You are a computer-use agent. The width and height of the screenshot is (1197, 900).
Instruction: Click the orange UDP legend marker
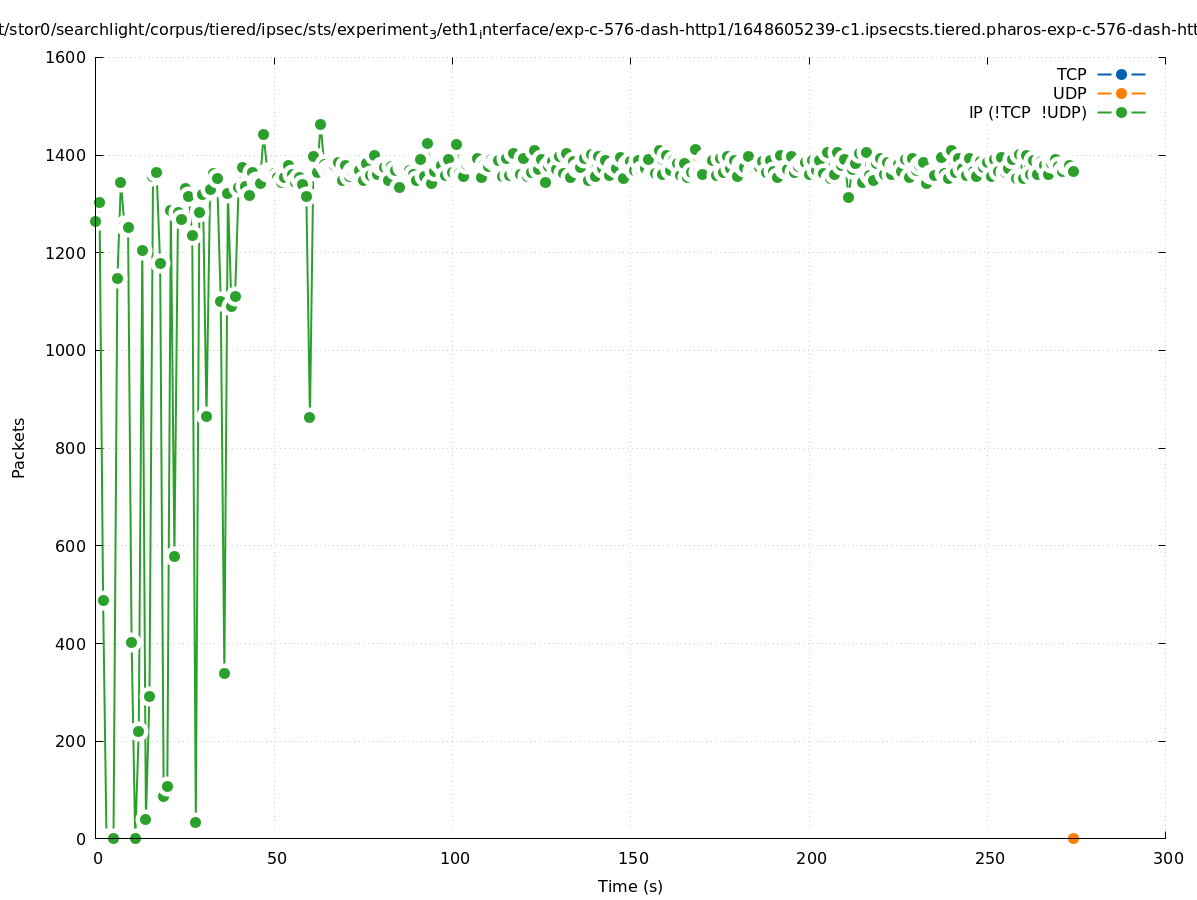1121,93
